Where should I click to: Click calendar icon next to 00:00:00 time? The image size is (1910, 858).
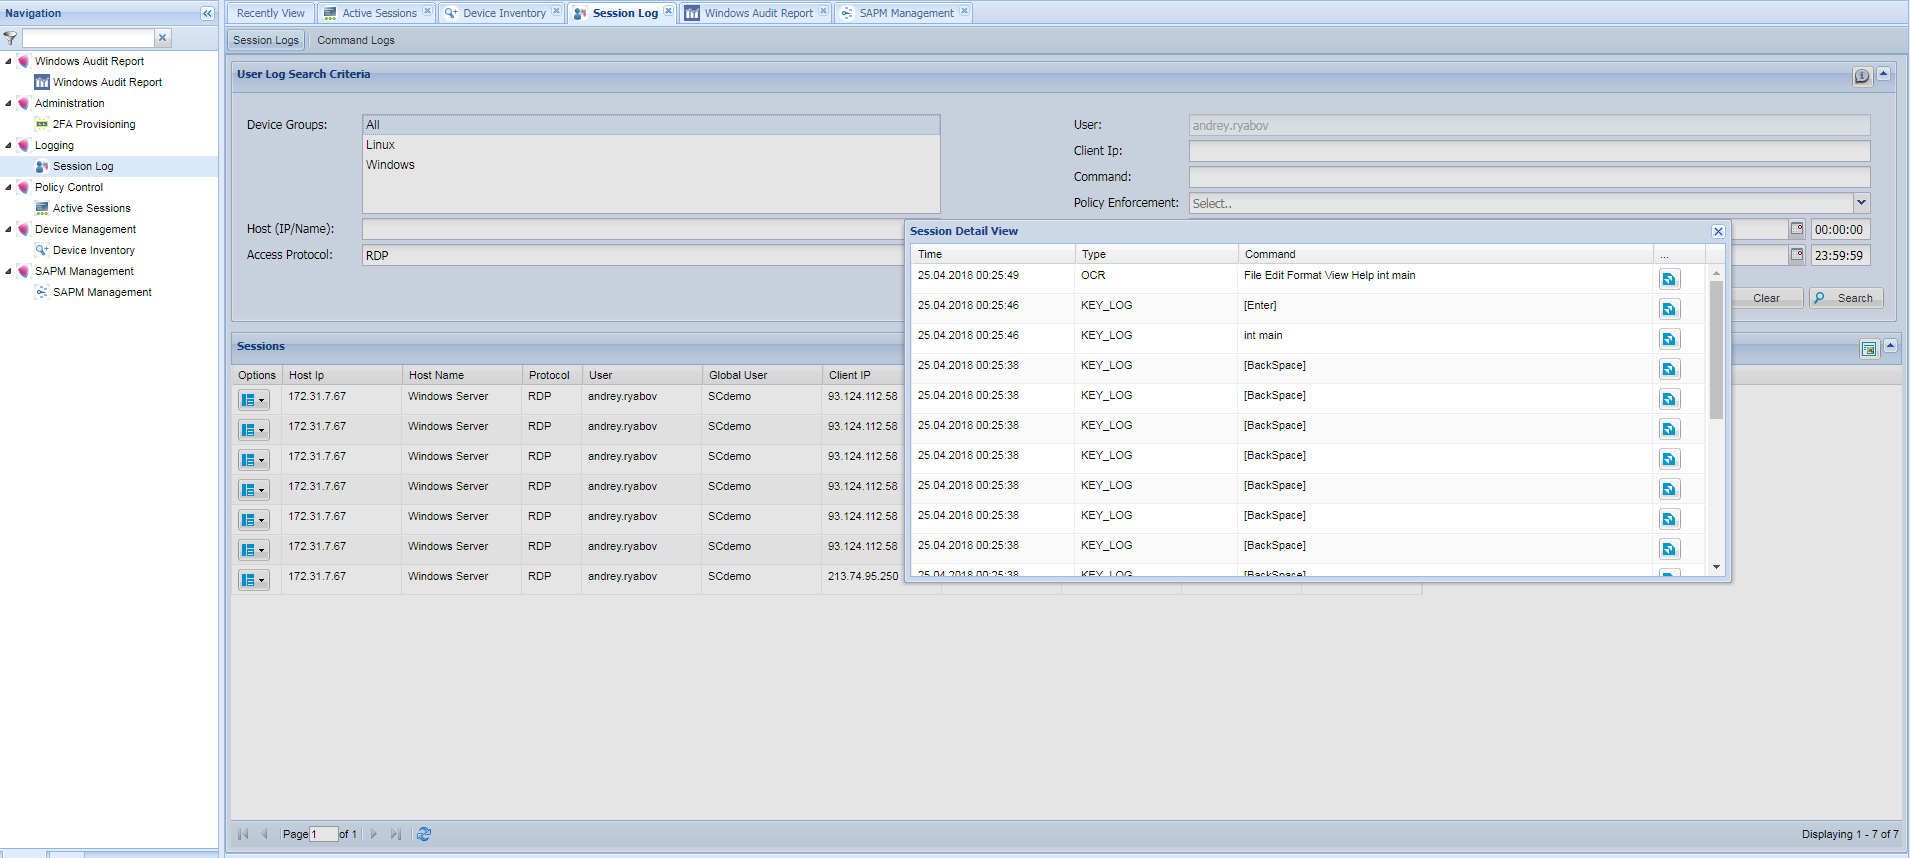tap(1796, 229)
